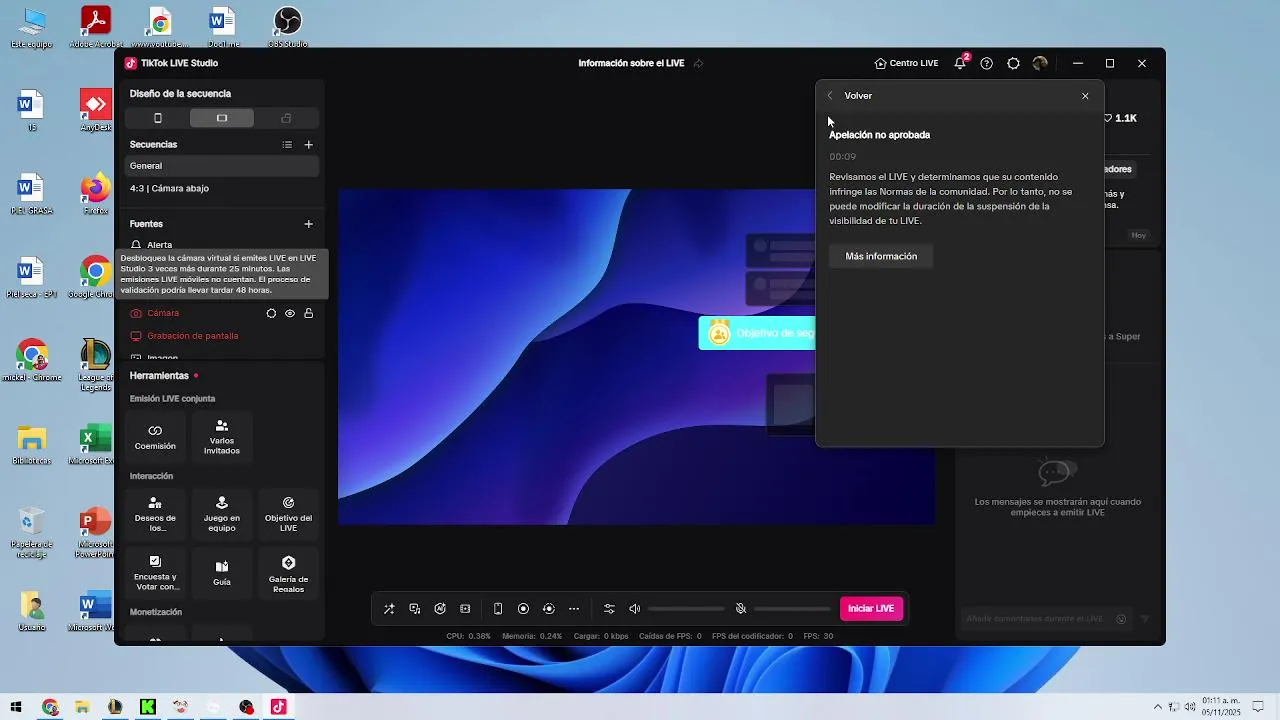Click the emoji icon in comment field
This screenshot has height=720, width=1280.
(x=1121, y=619)
